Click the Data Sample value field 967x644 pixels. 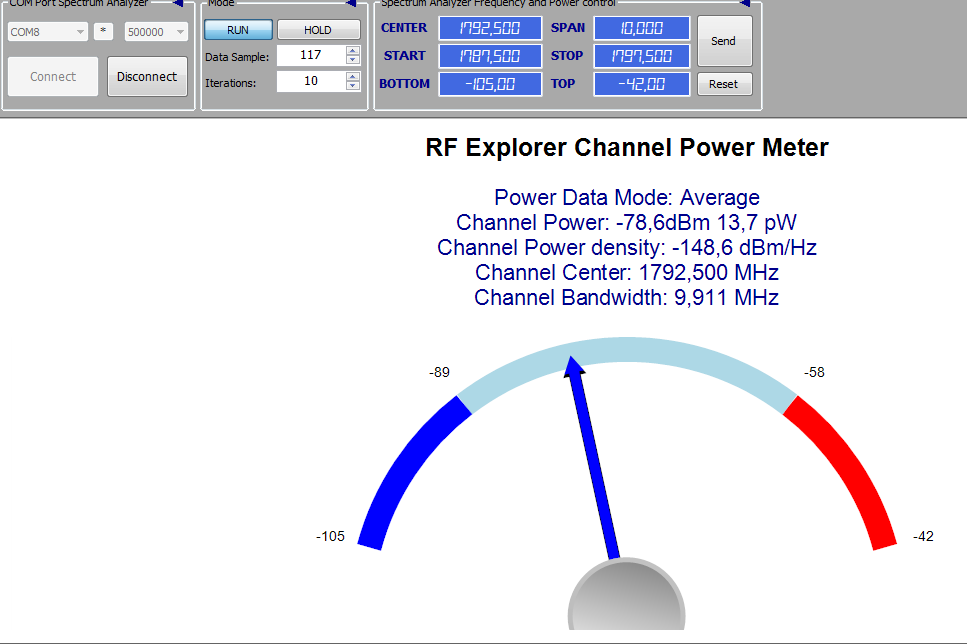coord(311,55)
